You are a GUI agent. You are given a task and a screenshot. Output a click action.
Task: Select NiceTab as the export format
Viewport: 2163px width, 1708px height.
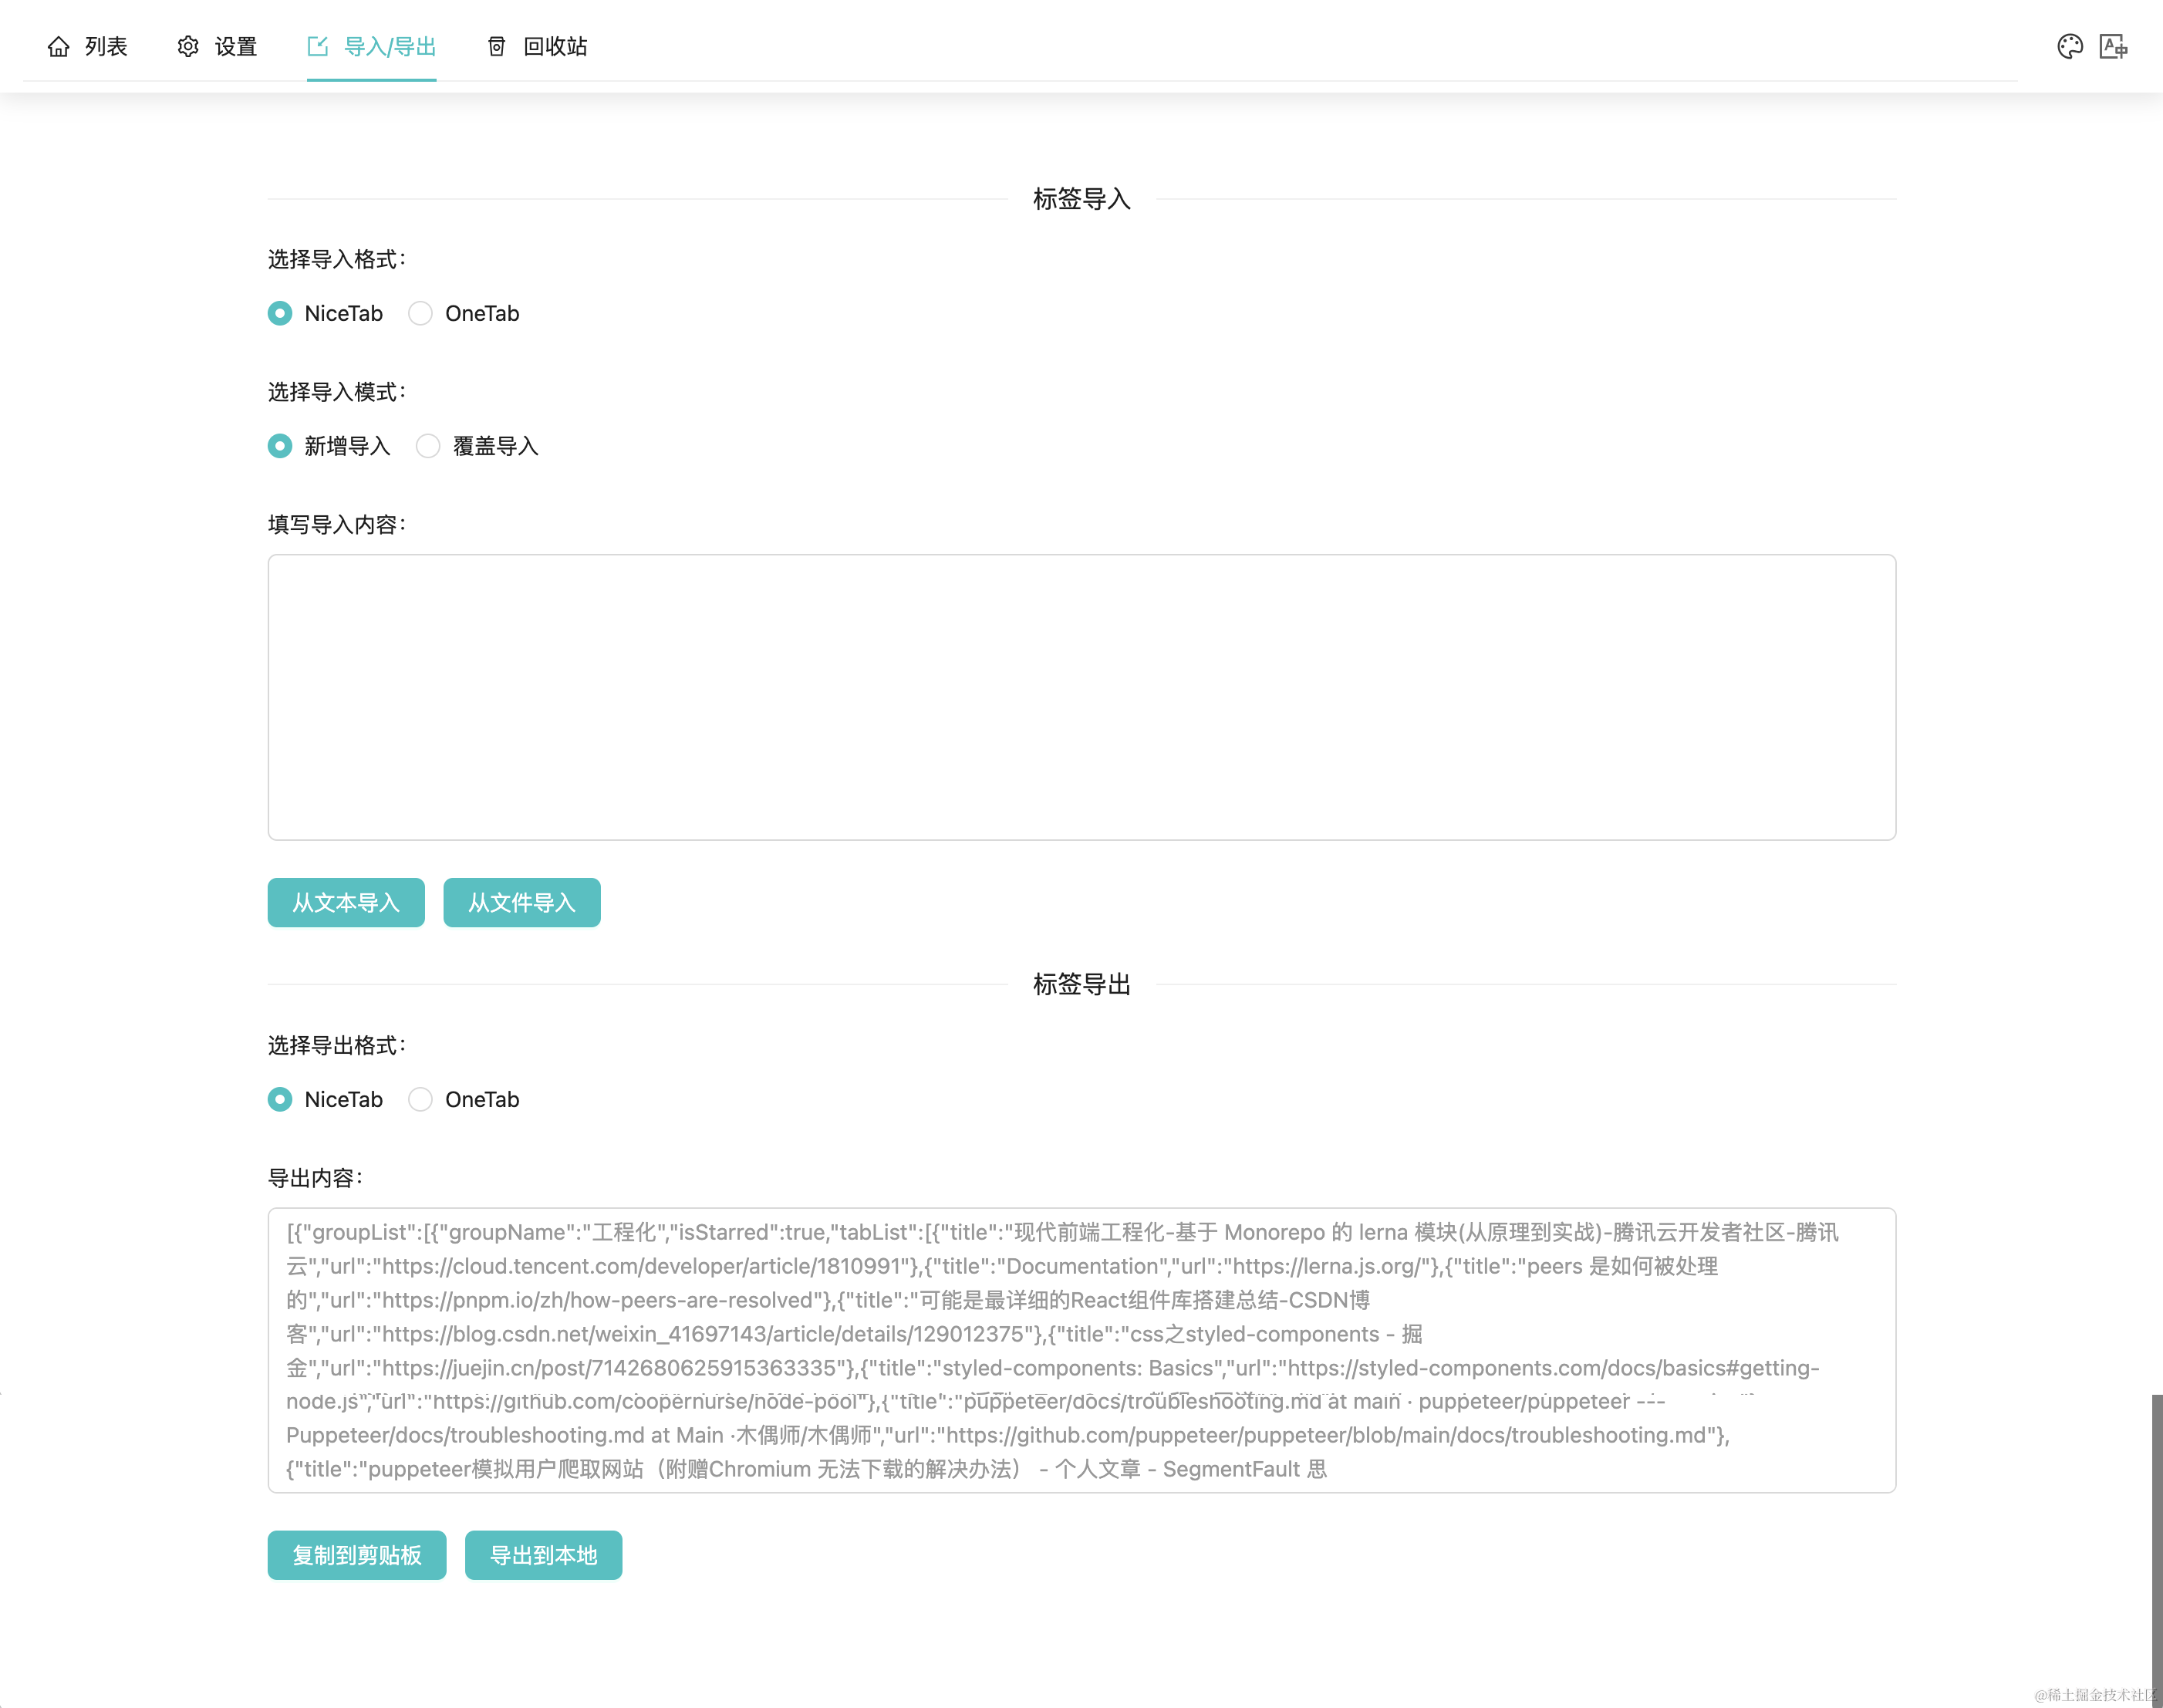[280, 1100]
